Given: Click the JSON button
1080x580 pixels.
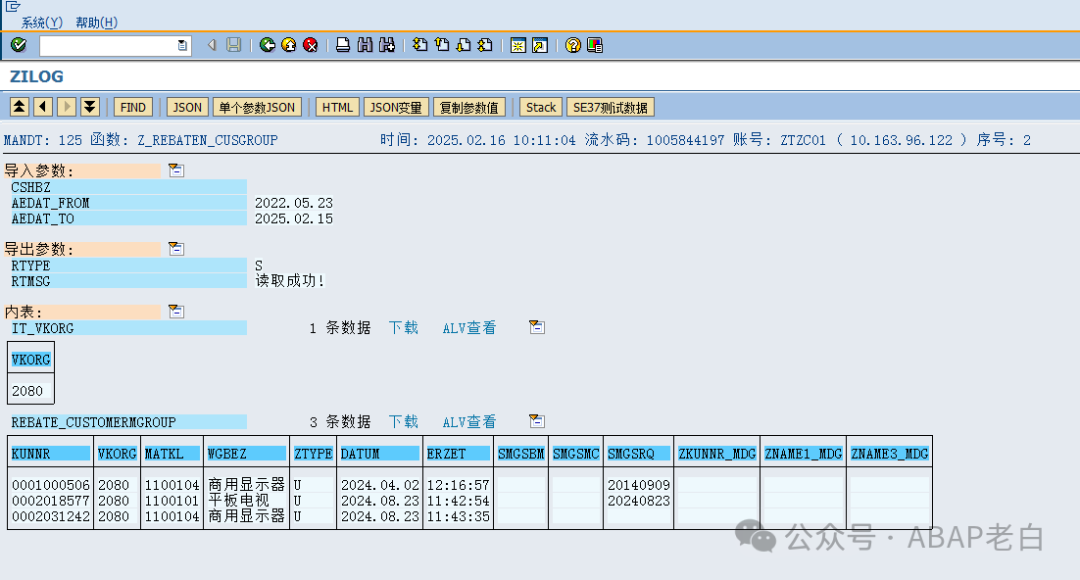Looking at the screenshot, I should coord(187,107).
